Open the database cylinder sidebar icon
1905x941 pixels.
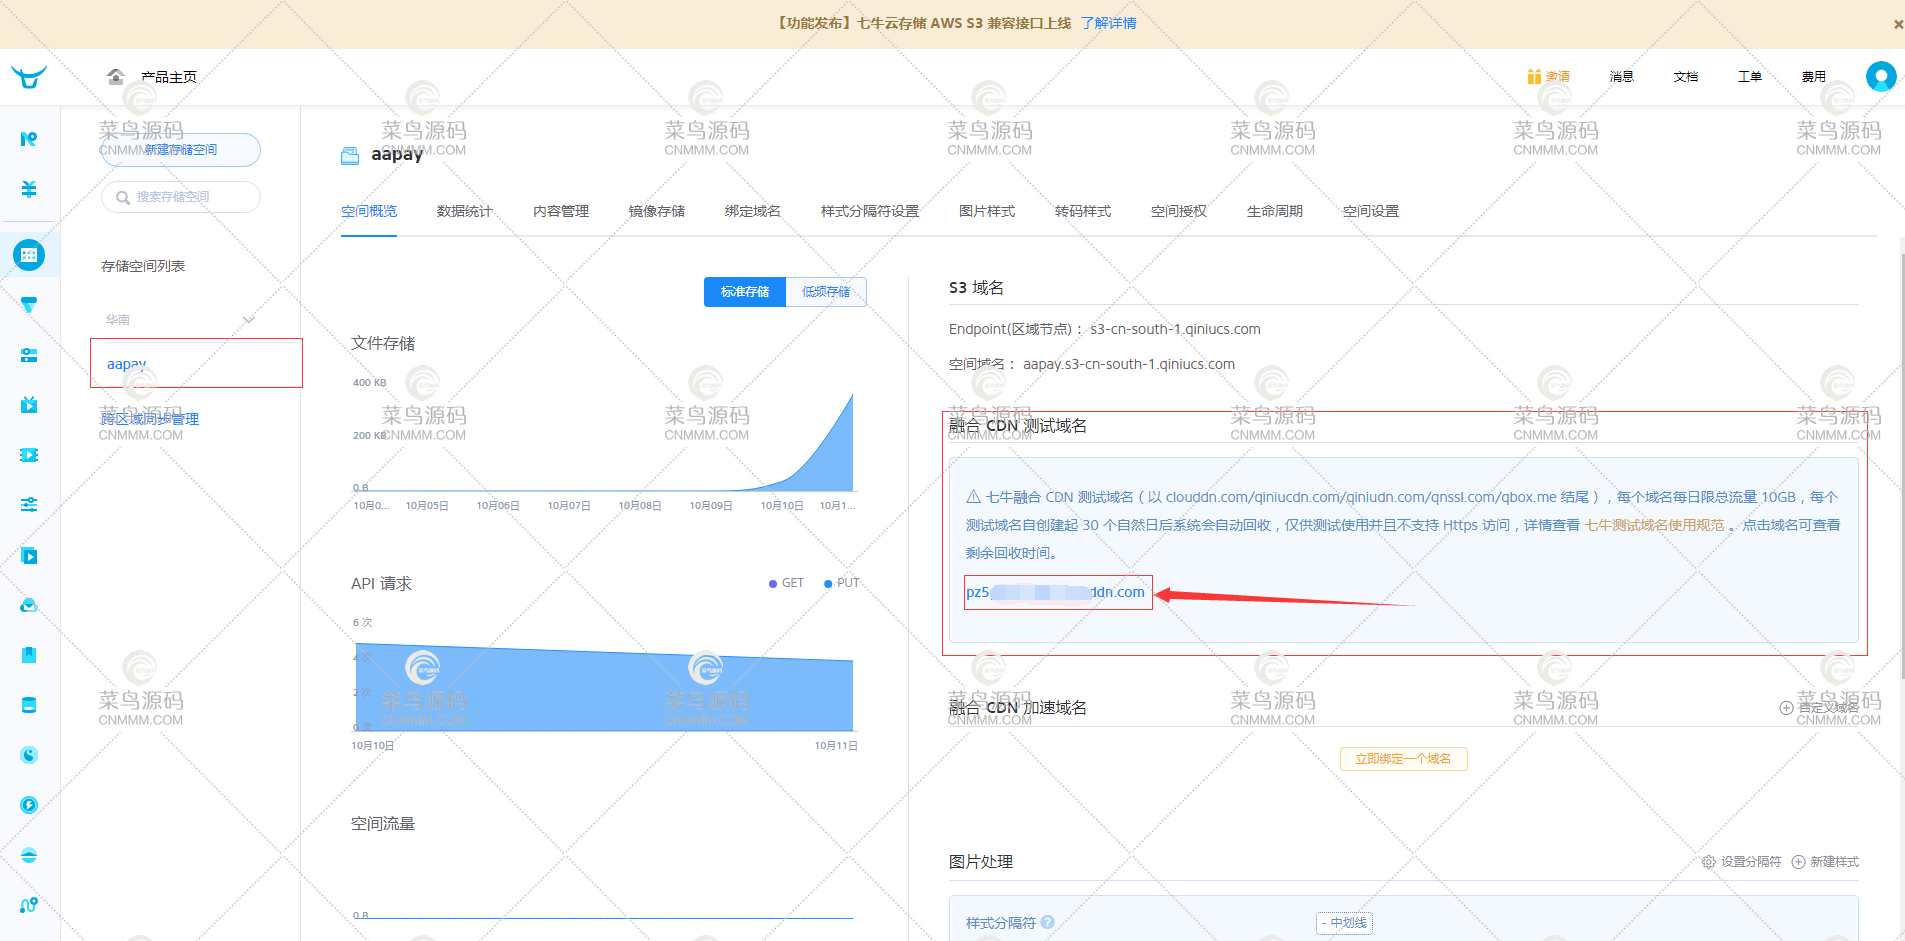pyautogui.click(x=29, y=705)
